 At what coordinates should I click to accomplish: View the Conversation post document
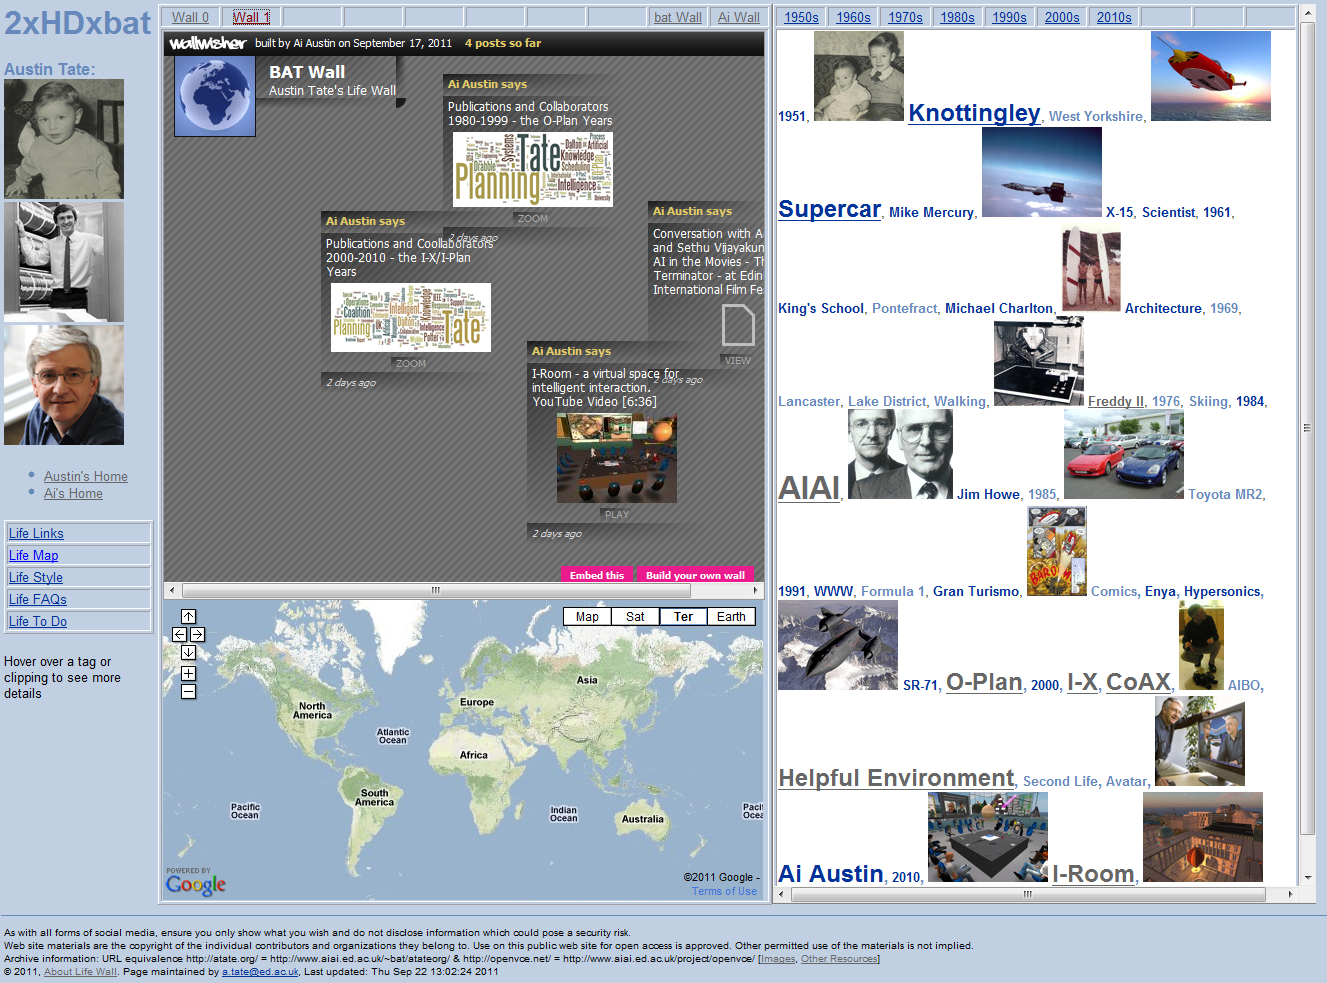pos(738,360)
